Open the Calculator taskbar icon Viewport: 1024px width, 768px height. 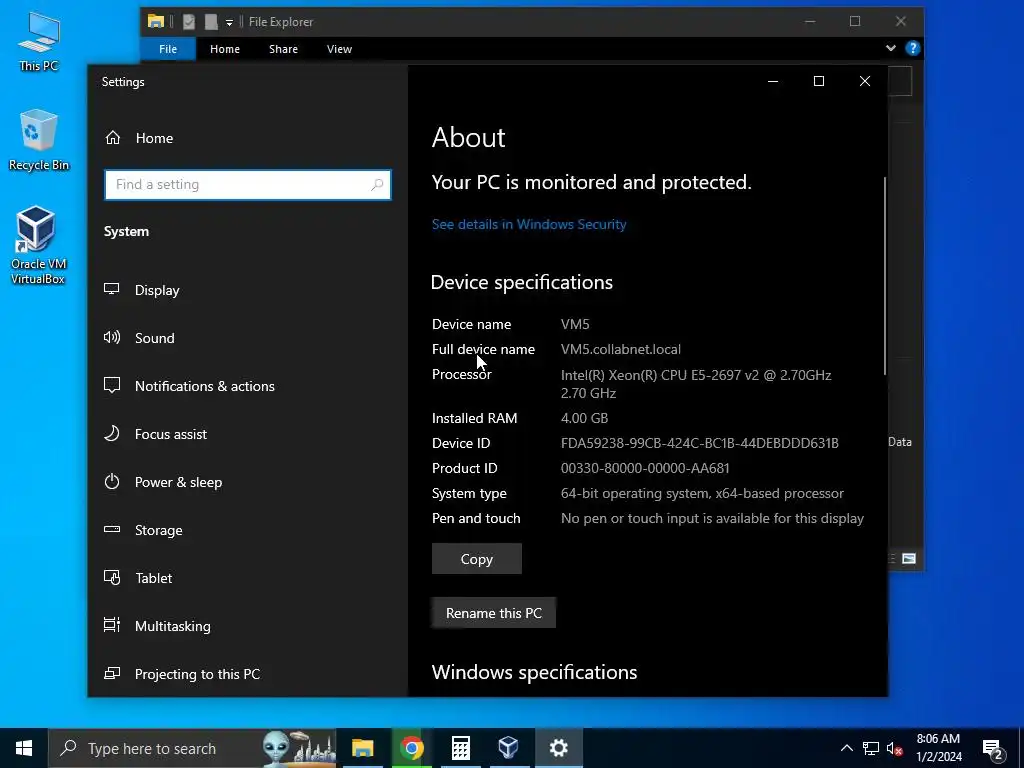460,748
